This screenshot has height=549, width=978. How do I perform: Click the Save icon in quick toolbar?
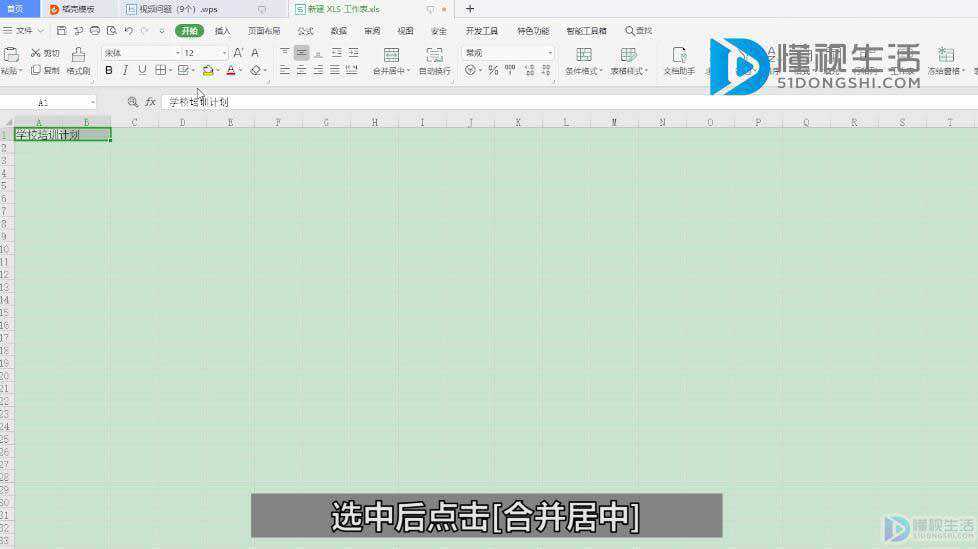(x=61, y=31)
